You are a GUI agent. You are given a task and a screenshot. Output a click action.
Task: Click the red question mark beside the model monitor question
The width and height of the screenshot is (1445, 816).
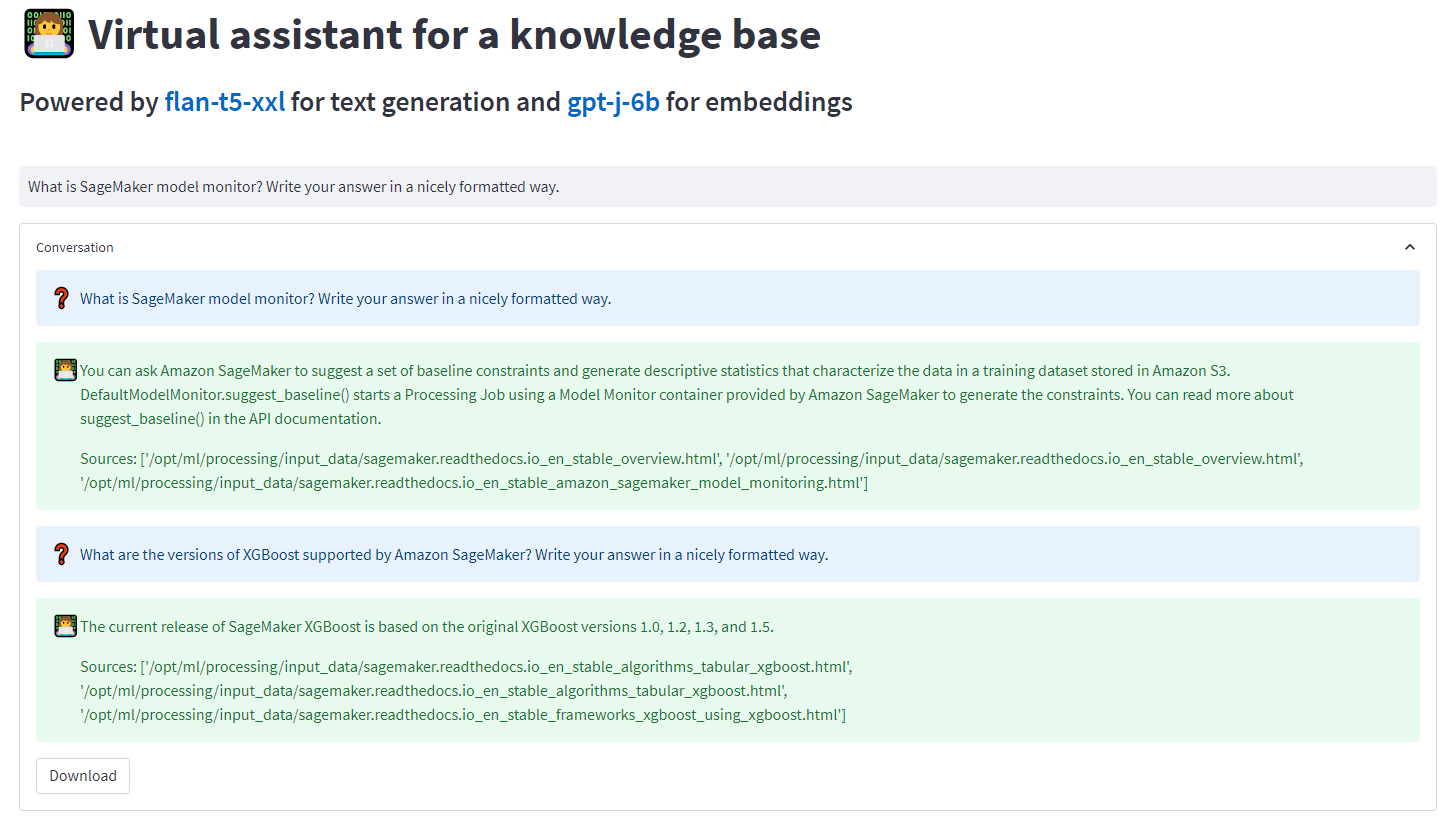62,298
